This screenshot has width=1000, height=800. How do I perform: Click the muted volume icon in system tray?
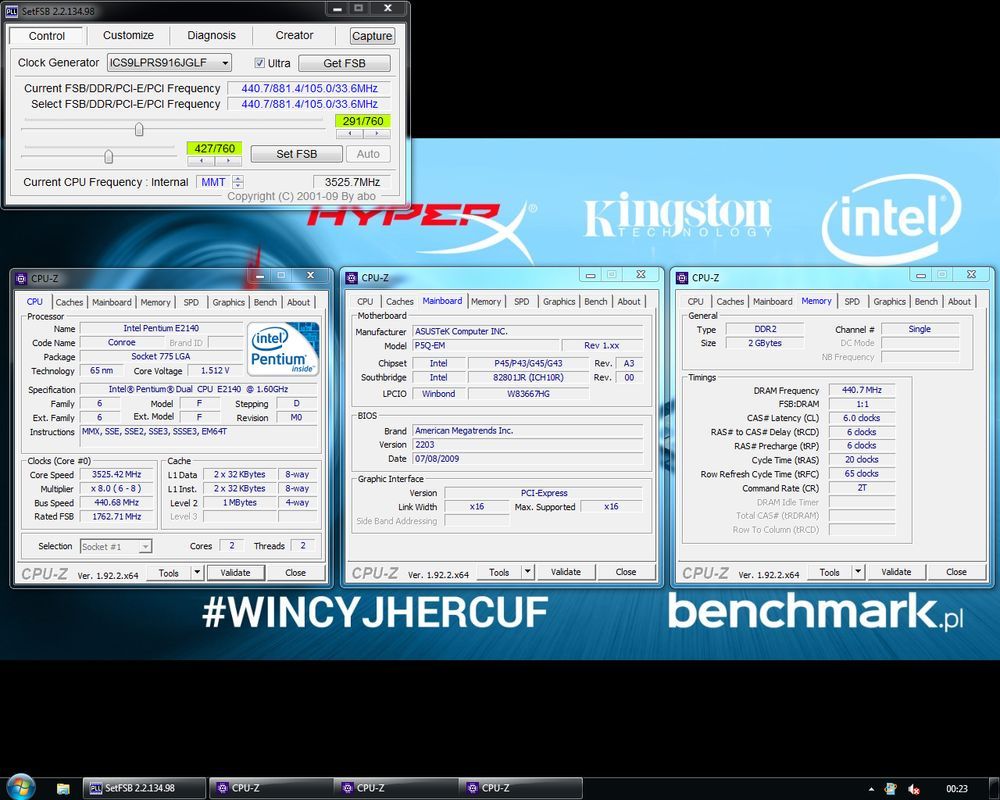click(914, 789)
